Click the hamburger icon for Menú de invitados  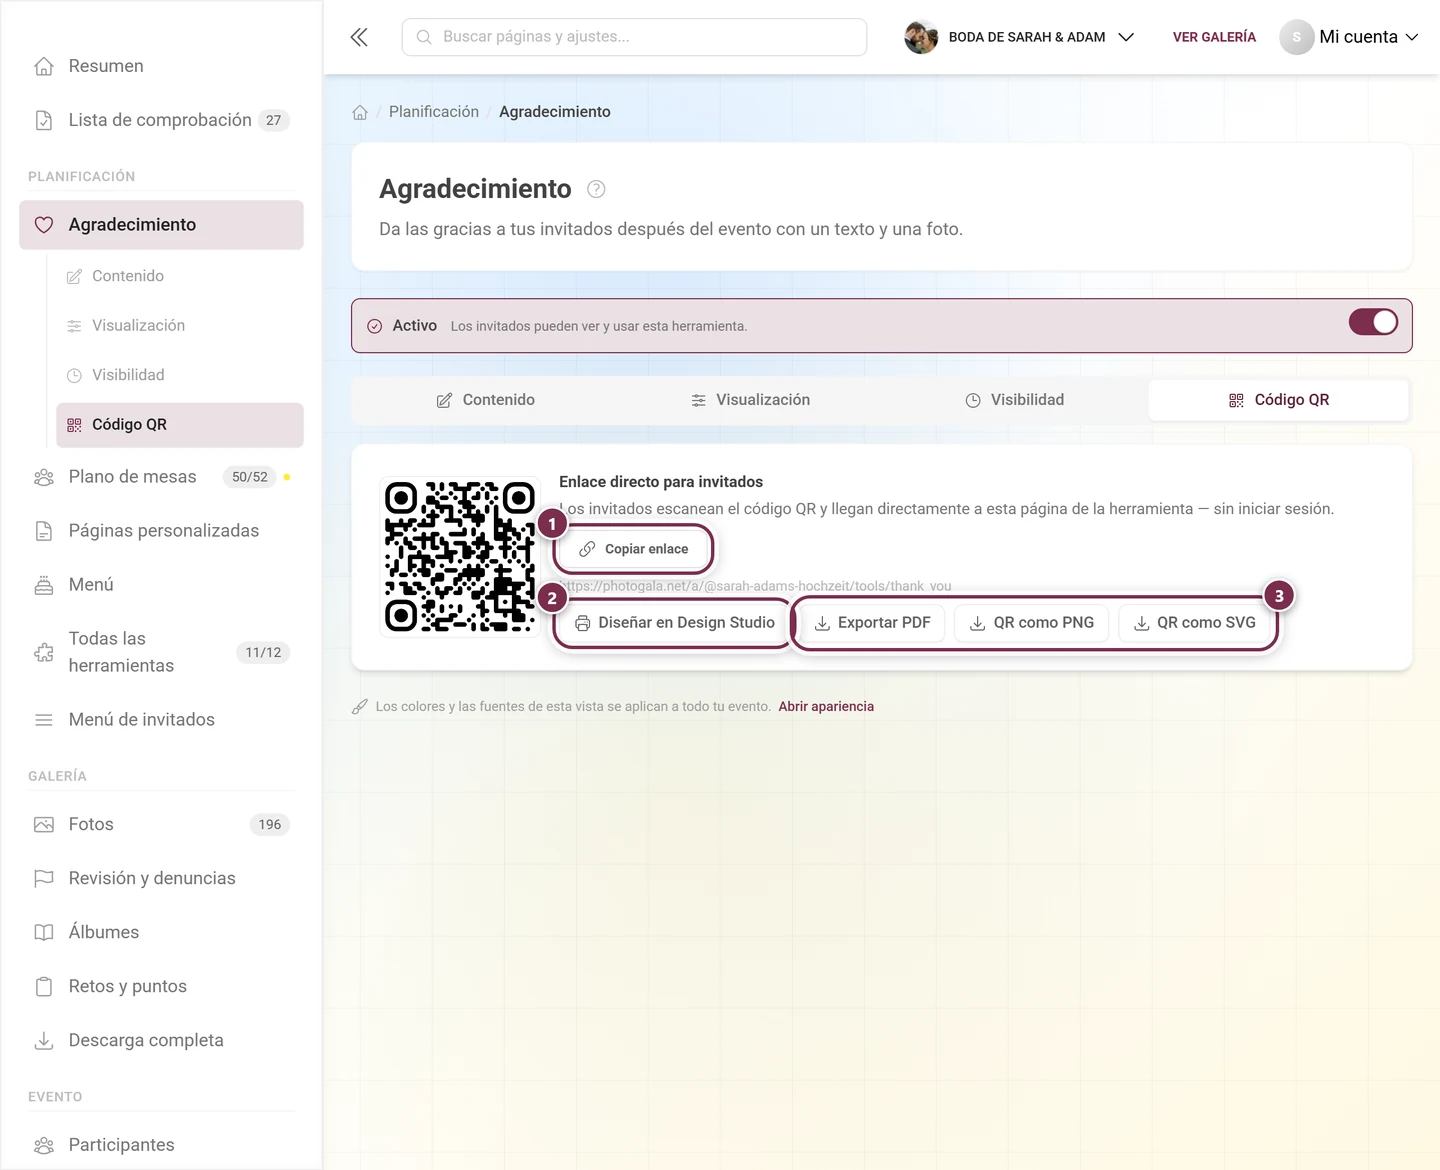click(44, 720)
